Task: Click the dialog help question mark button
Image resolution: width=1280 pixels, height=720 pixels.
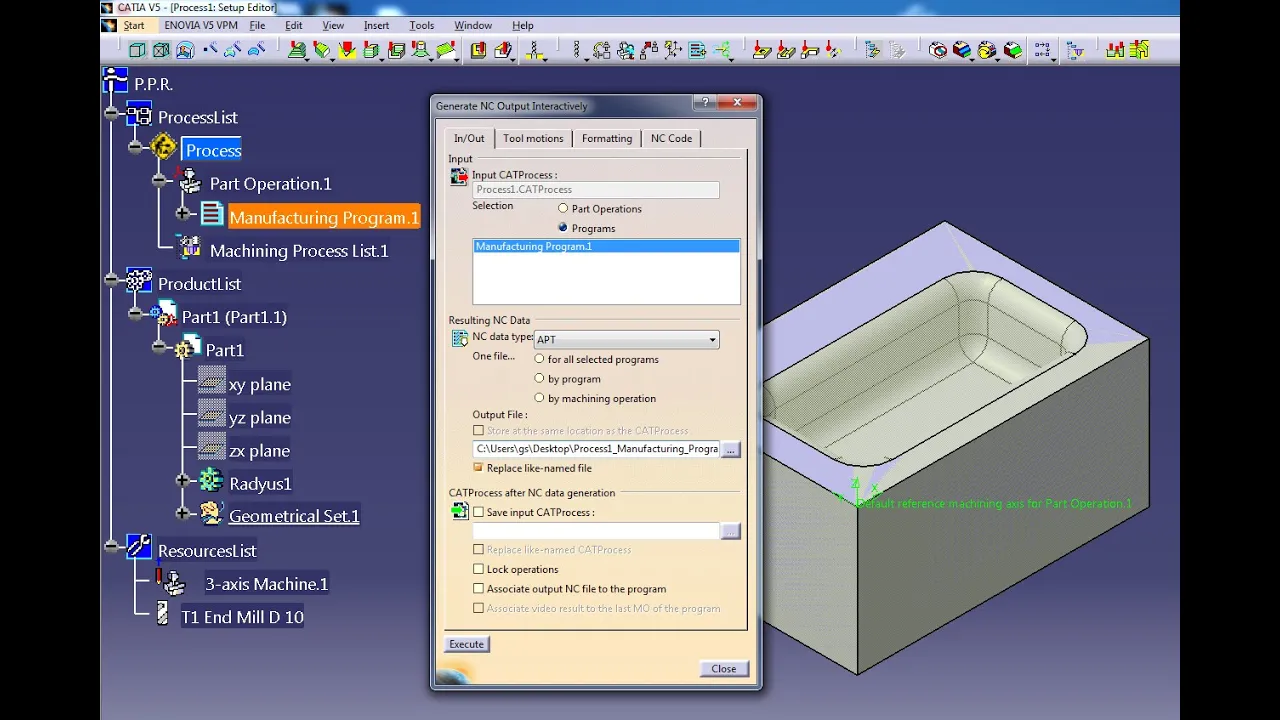Action: click(x=705, y=103)
